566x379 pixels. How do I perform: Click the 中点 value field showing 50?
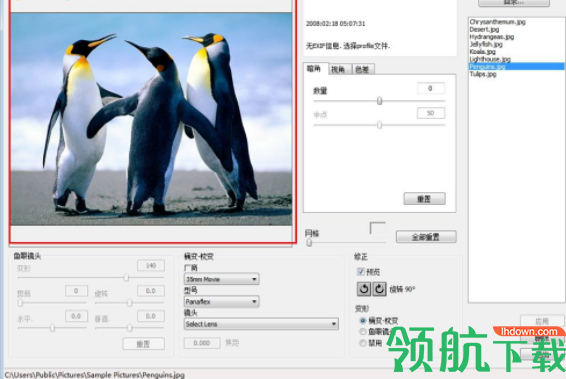click(431, 113)
